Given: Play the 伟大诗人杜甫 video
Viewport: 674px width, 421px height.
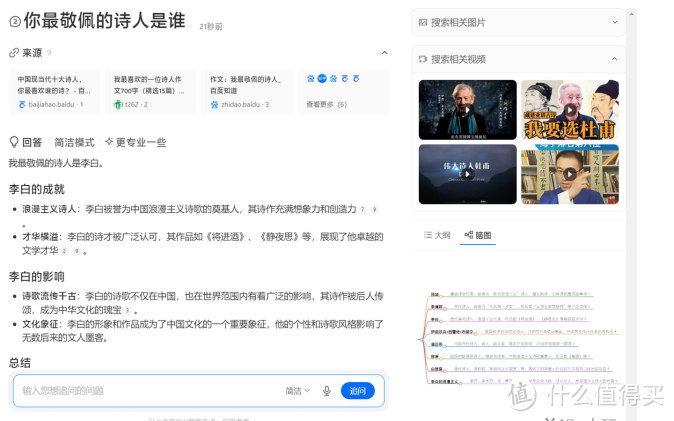Looking at the screenshot, I should pos(468,174).
